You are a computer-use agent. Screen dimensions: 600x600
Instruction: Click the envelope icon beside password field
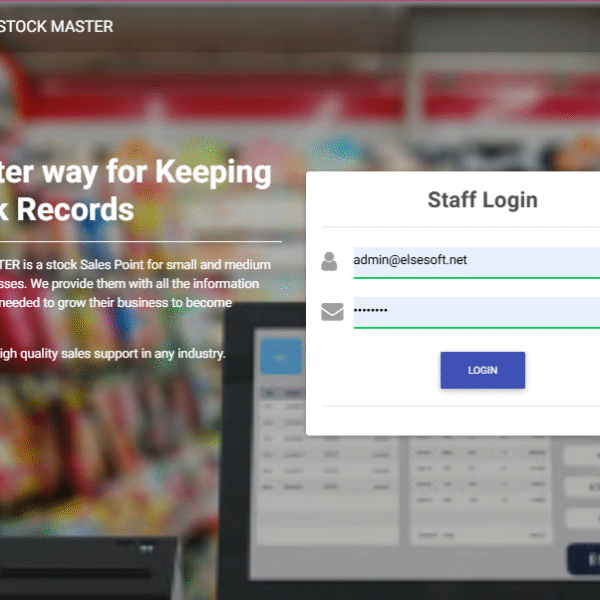331,313
